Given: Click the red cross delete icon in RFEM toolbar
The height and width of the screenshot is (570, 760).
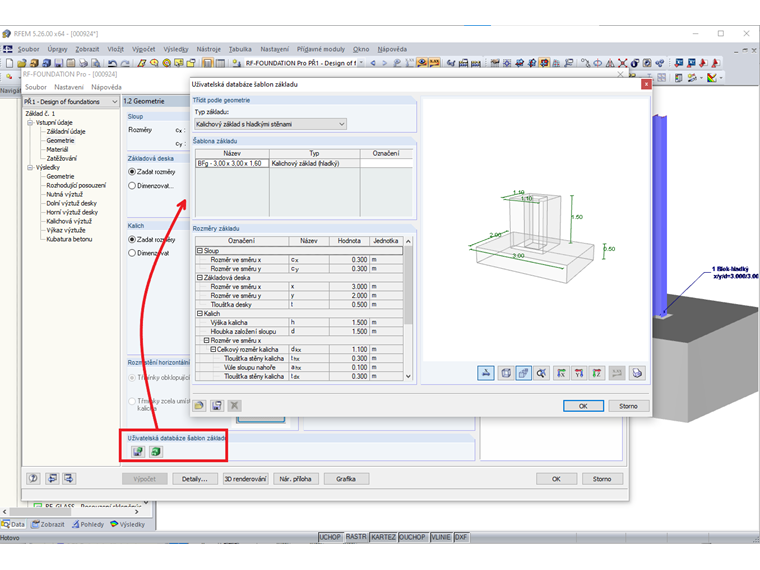Looking at the screenshot, I should (622, 63).
